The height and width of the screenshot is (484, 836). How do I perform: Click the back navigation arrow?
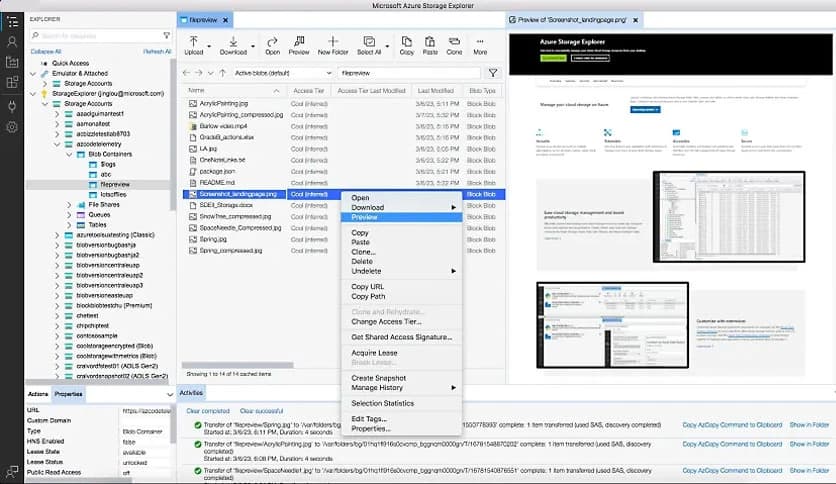click(x=186, y=73)
